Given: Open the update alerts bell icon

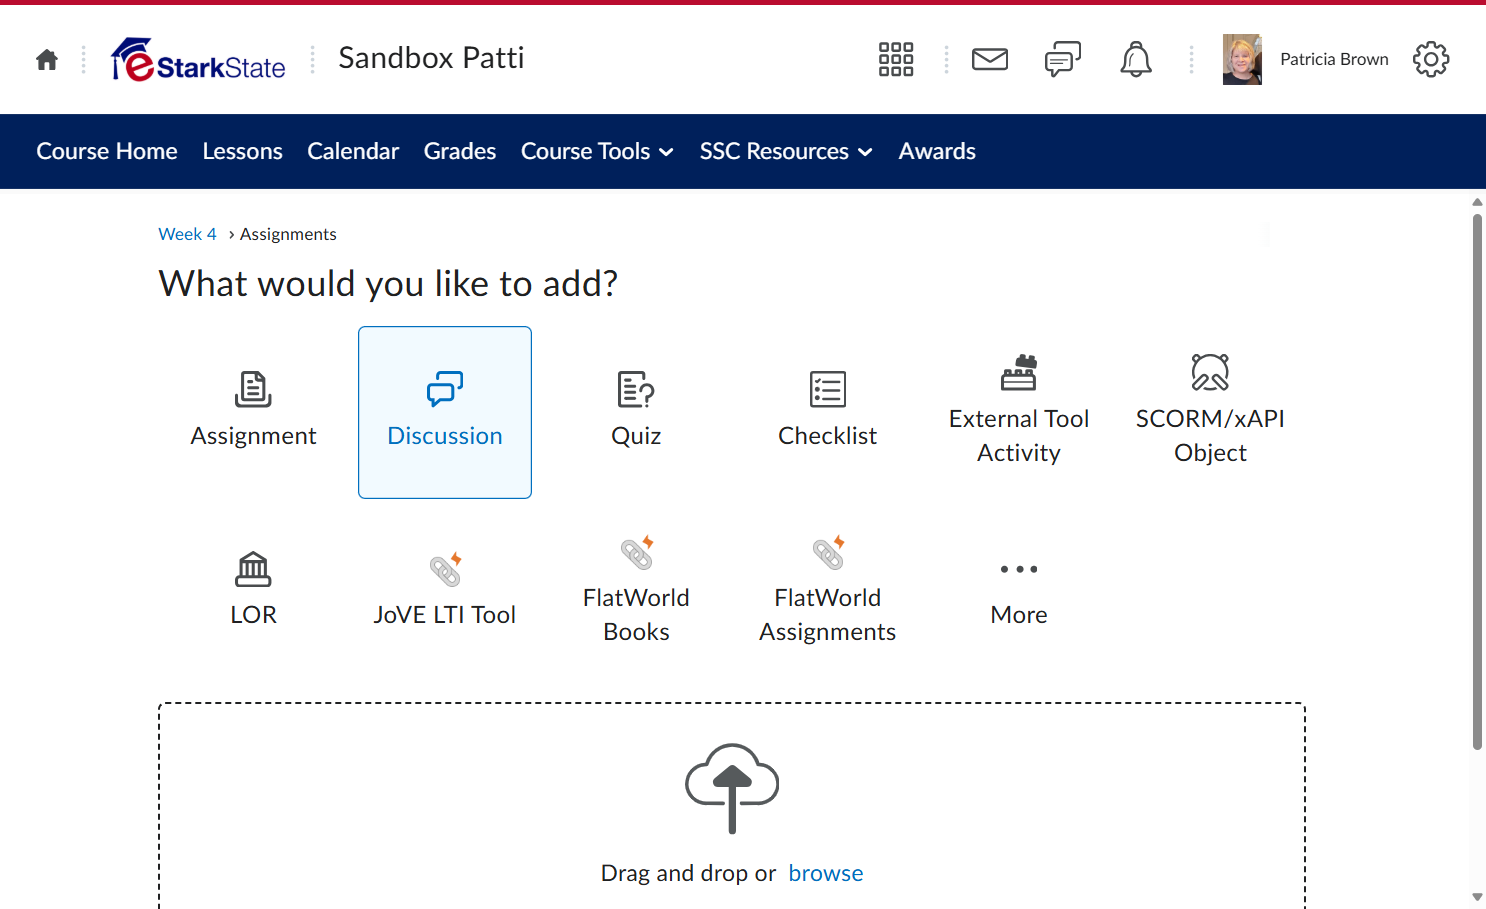Looking at the screenshot, I should [1136, 59].
